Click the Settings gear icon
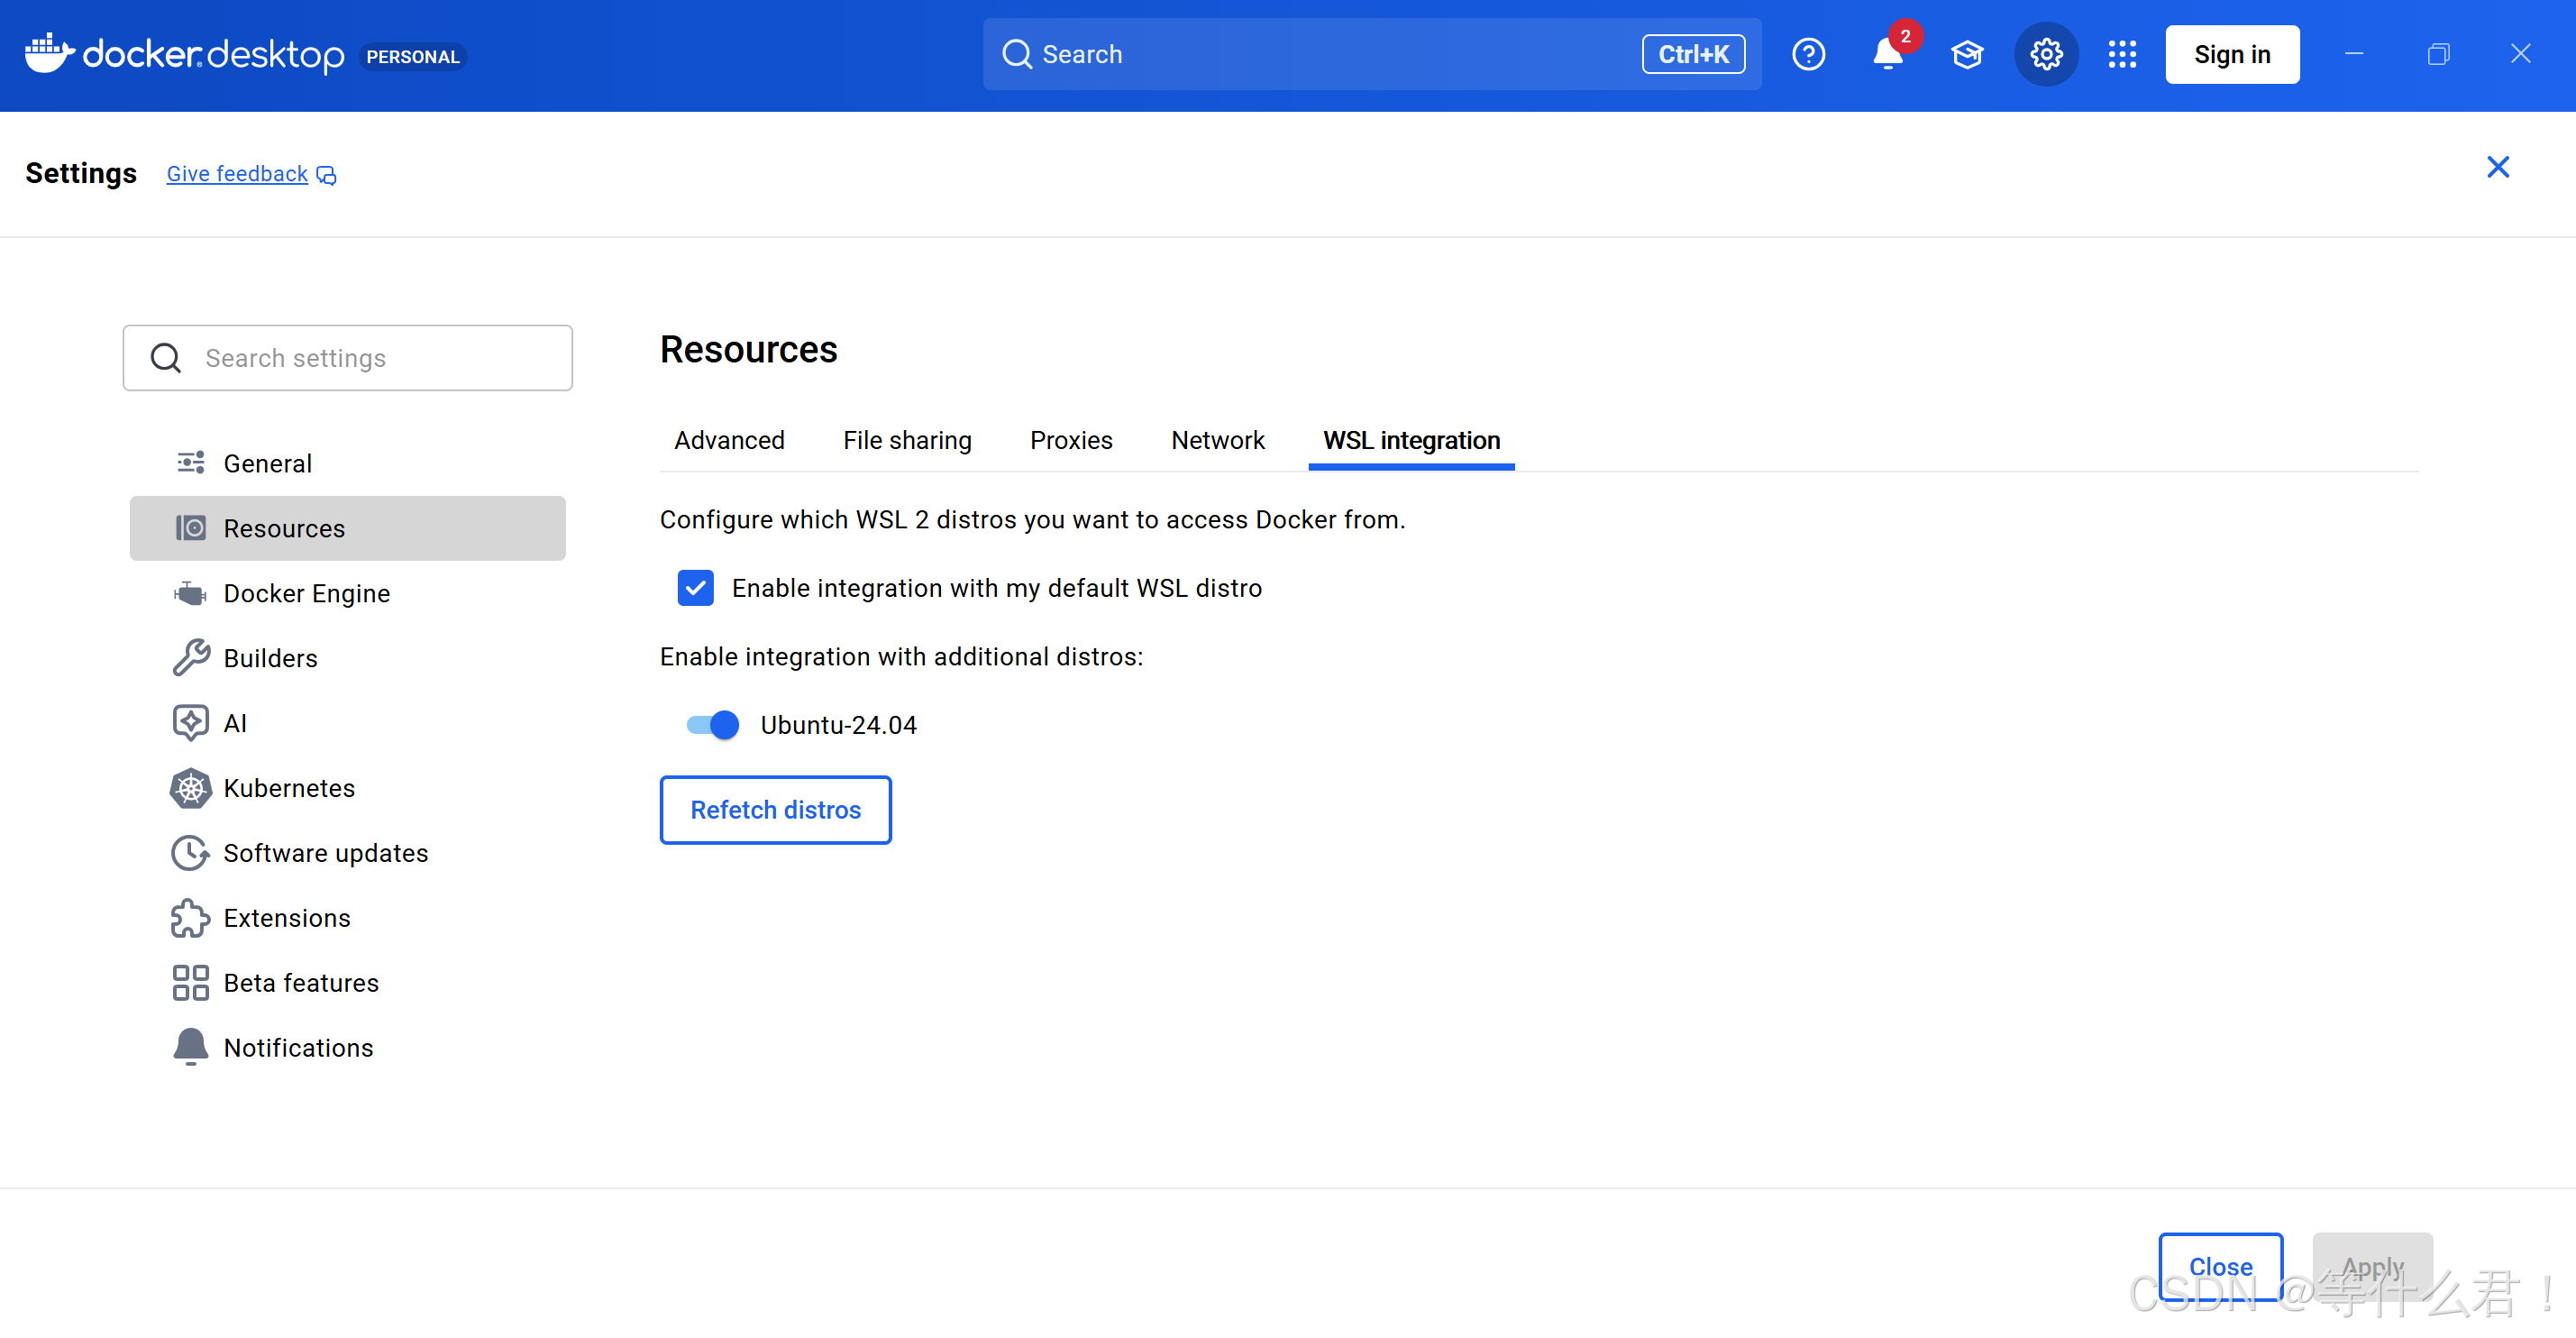 tap(2046, 54)
